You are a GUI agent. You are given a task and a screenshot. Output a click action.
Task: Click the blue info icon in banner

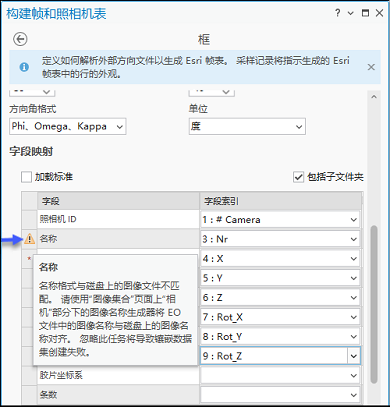(24, 67)
